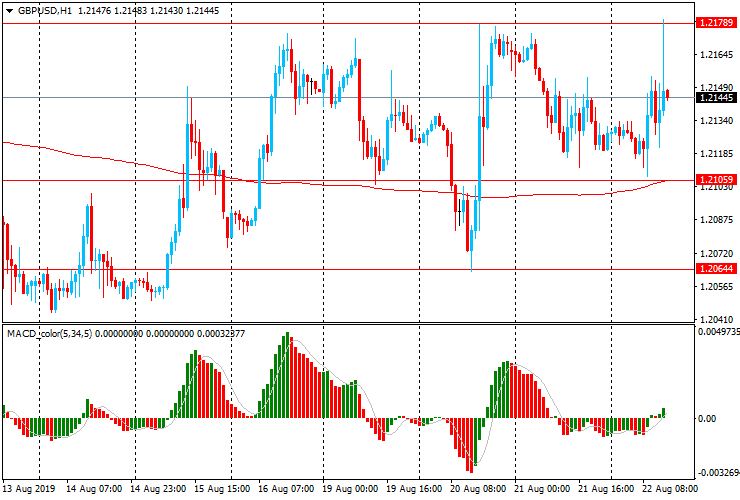
Task: Click the MACD scale value 0.0049735
Action: 719,332
